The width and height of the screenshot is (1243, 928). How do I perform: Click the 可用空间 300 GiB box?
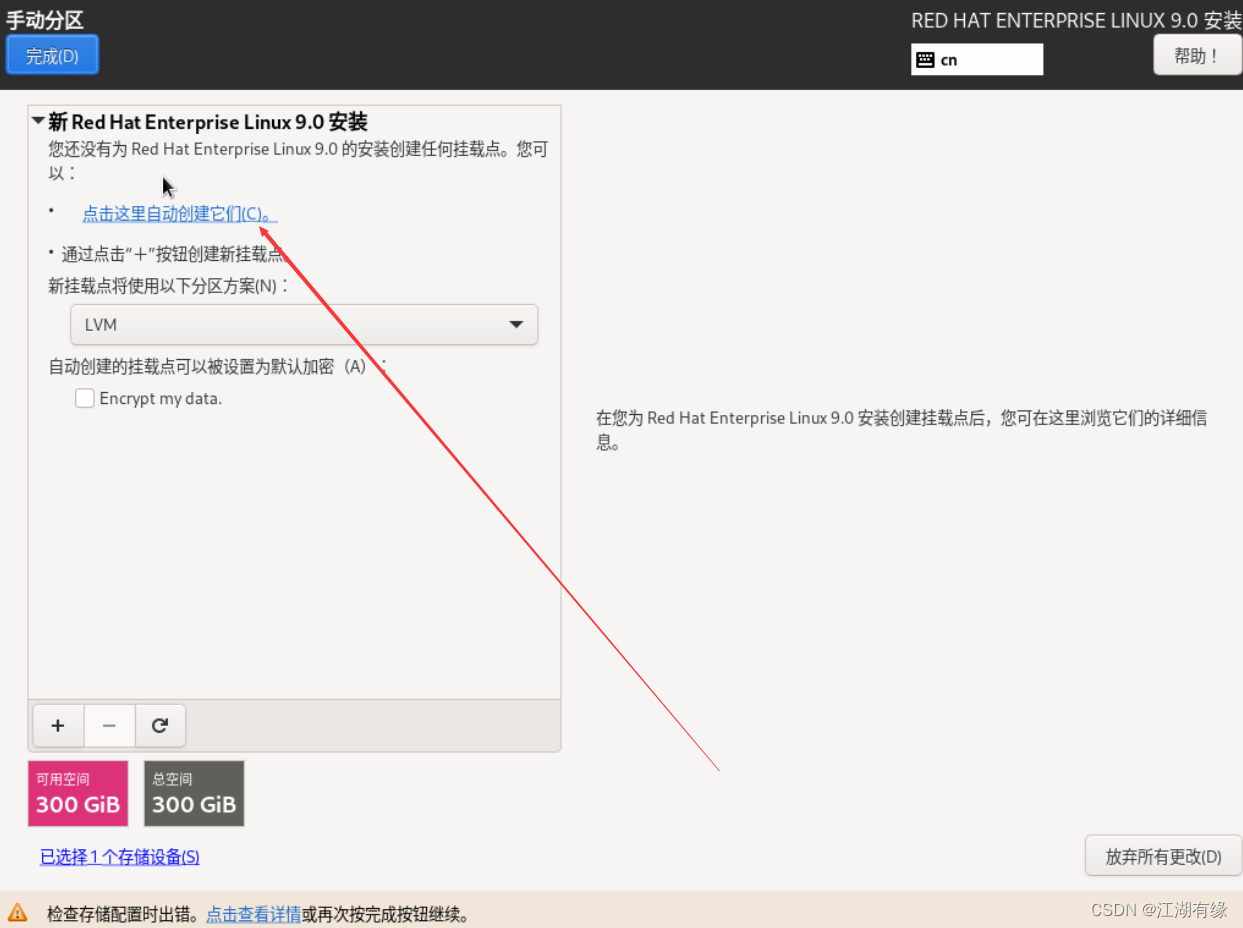click(78, 793)
